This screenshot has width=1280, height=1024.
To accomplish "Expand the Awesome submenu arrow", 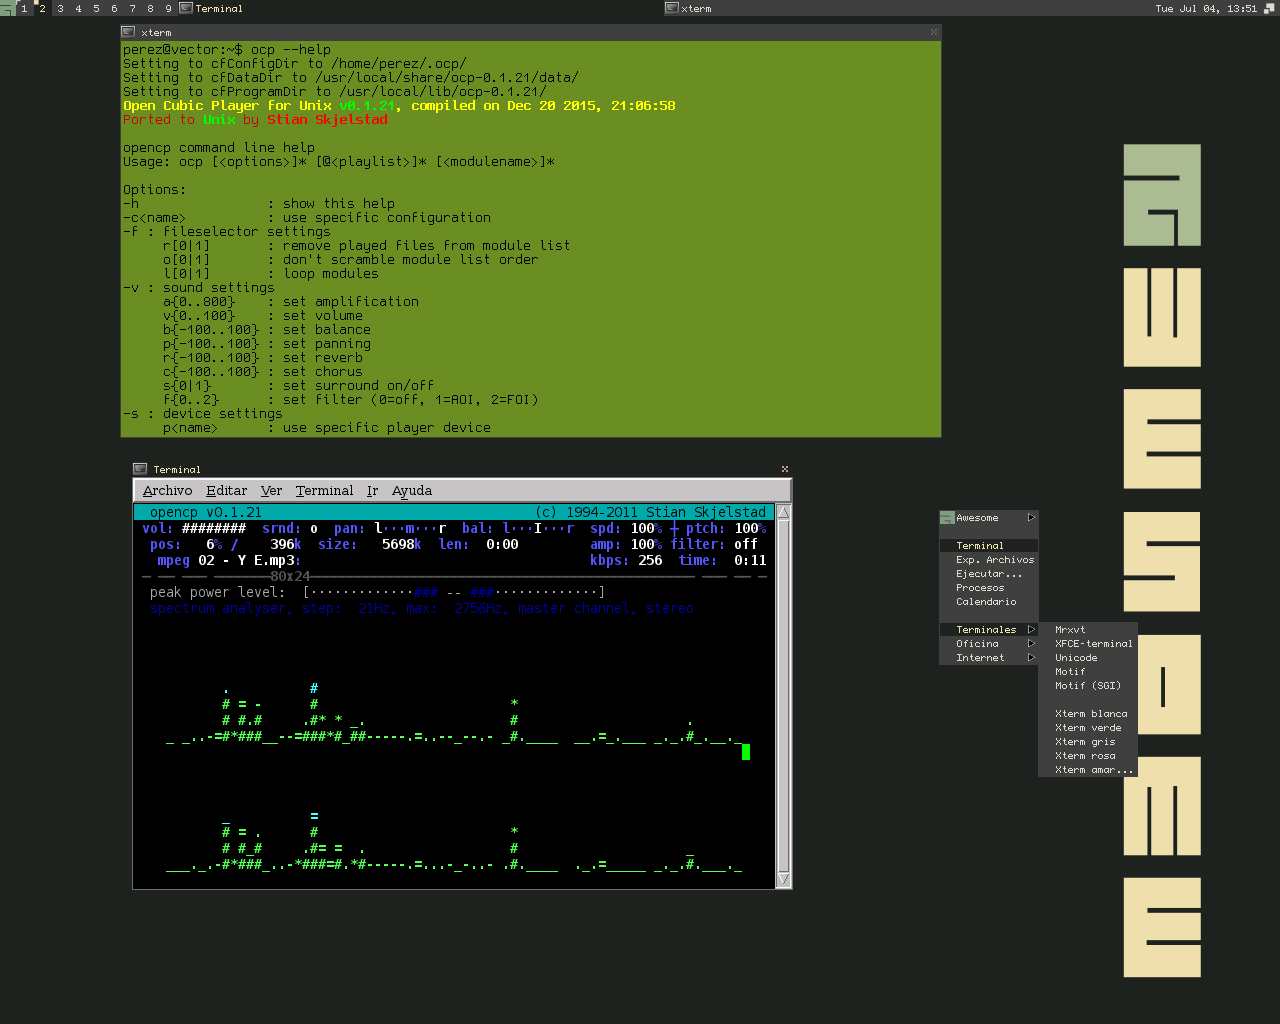I will [1031, 518].
